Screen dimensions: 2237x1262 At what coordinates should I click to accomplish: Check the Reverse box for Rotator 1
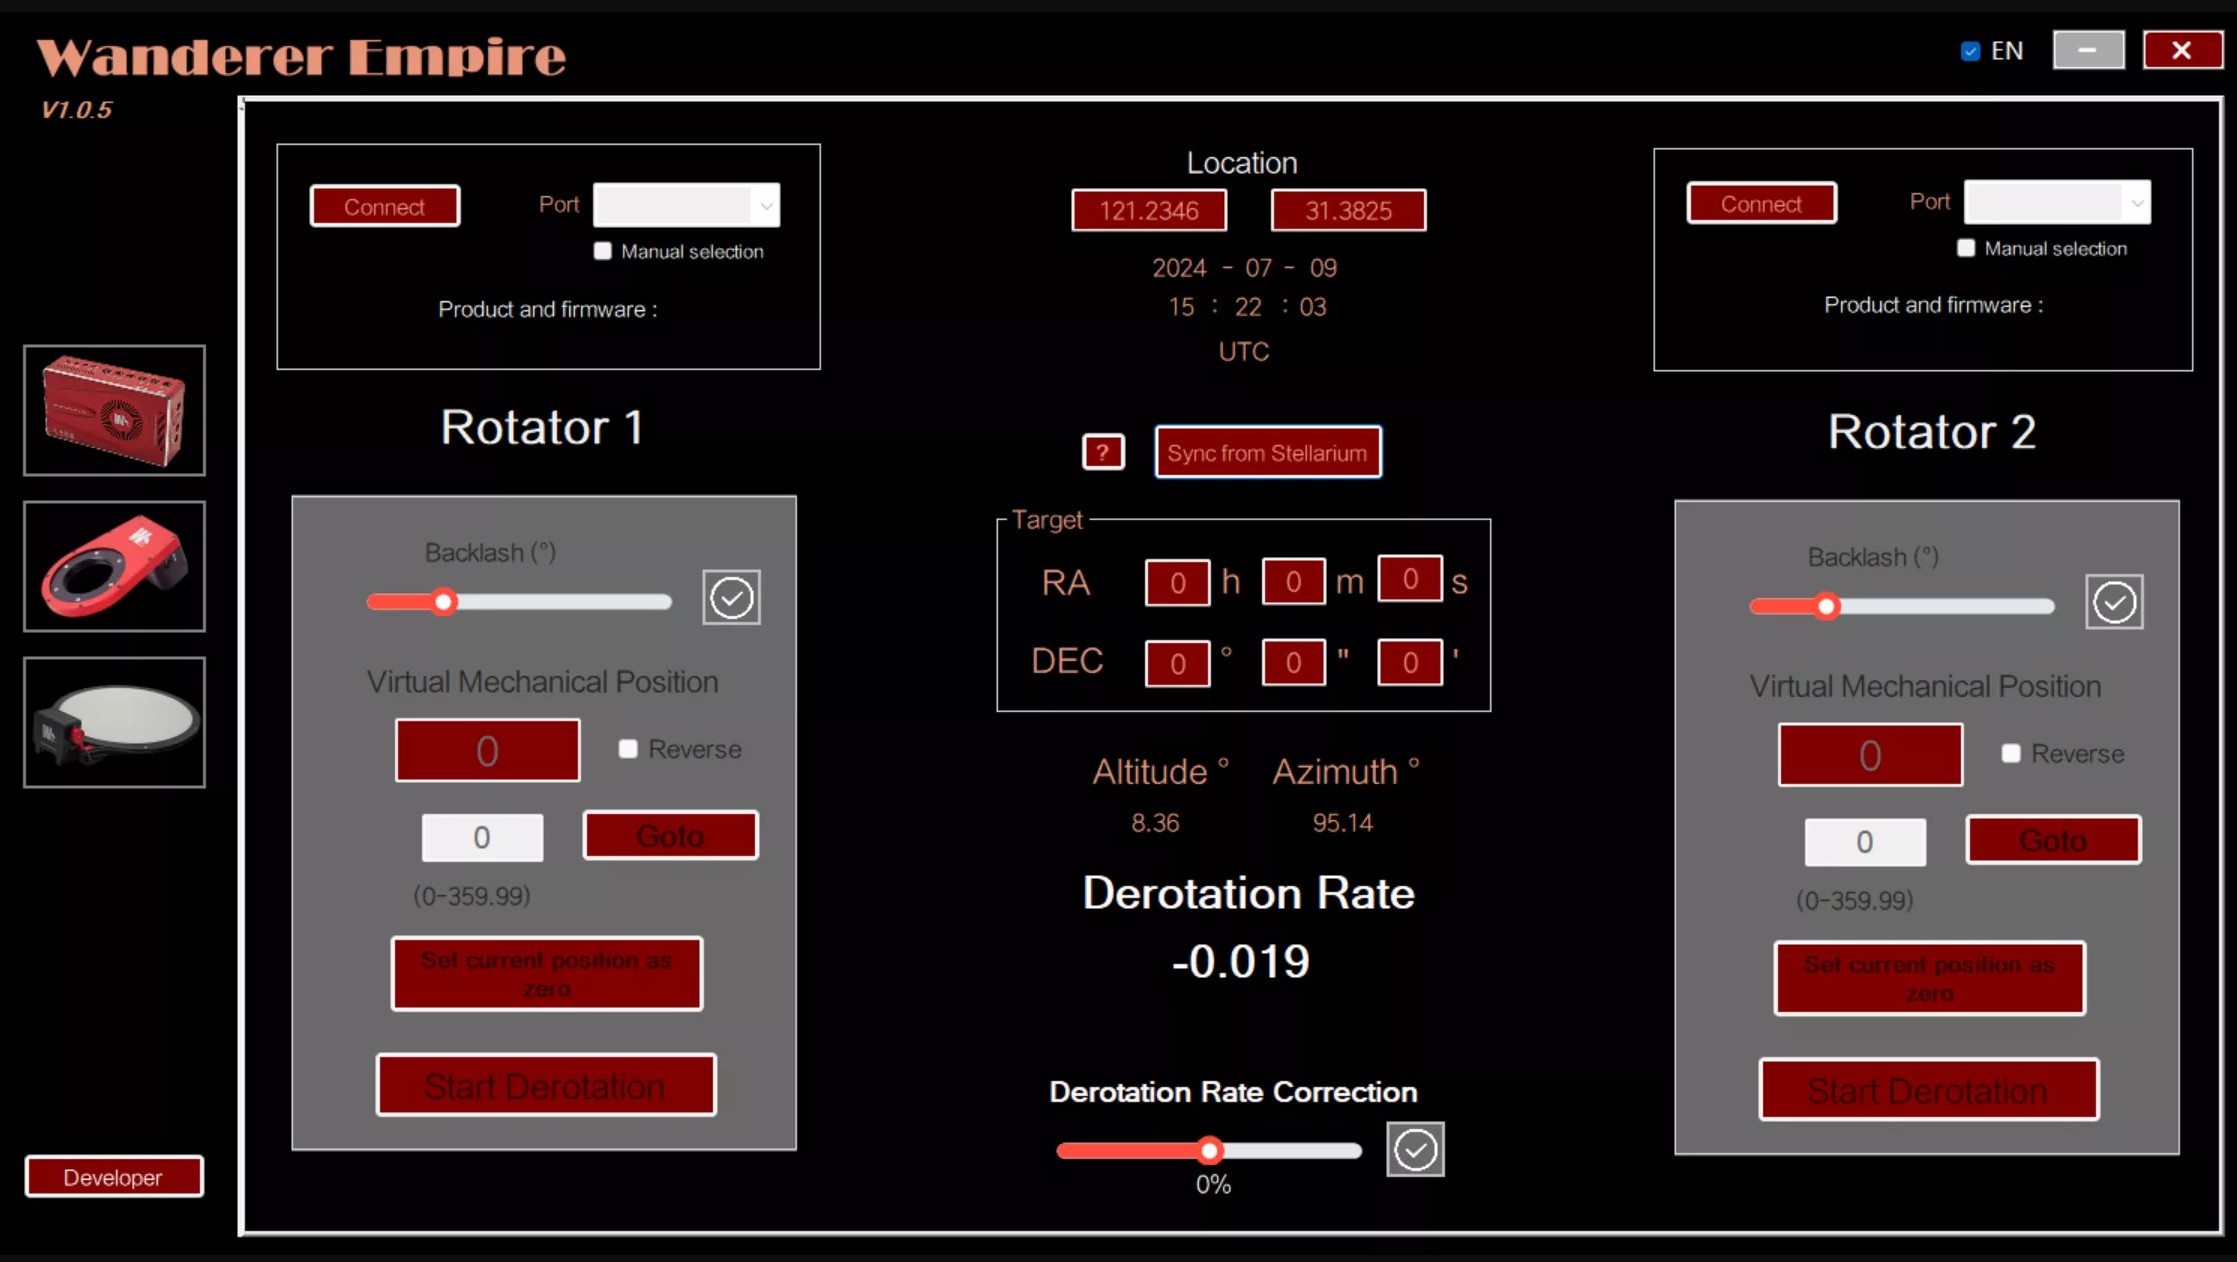(628, 749)
